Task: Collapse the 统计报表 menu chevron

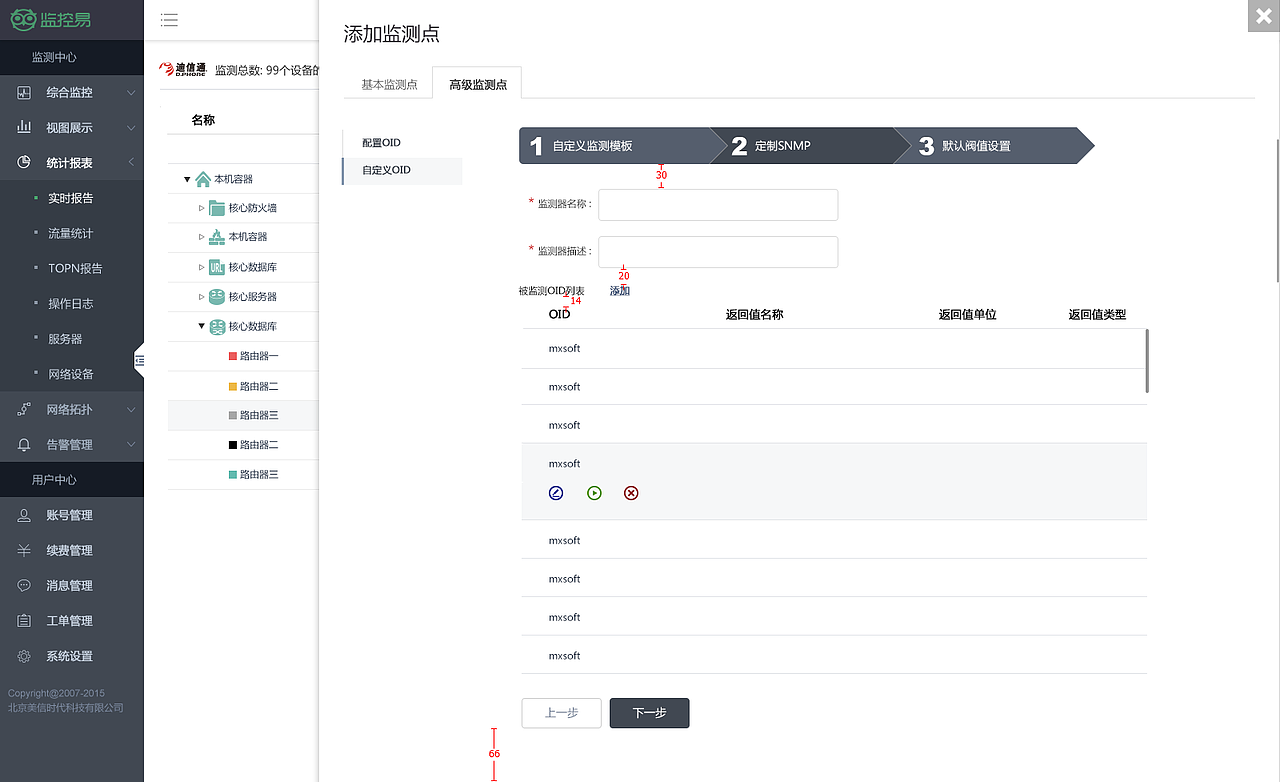Action: 131,163
